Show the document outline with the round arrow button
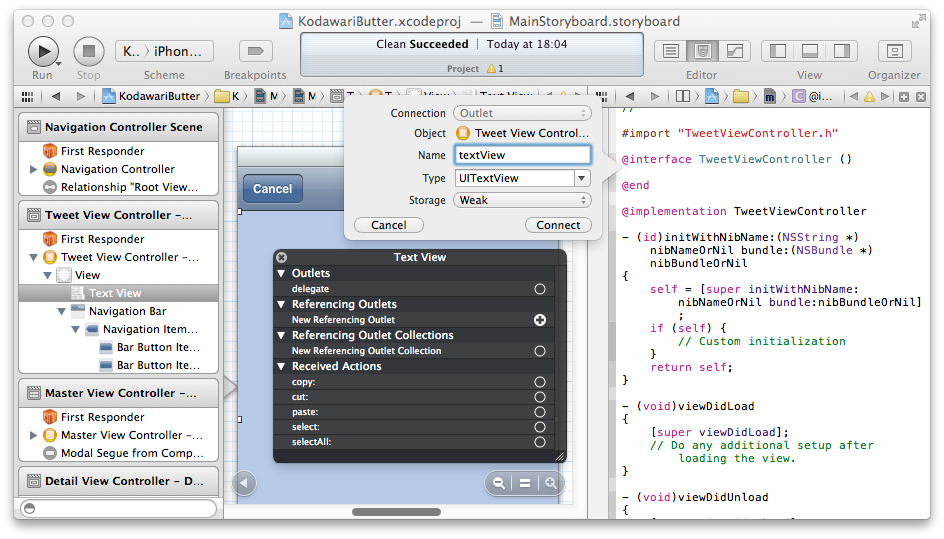 pyautogui.click(x=244, y=483)
